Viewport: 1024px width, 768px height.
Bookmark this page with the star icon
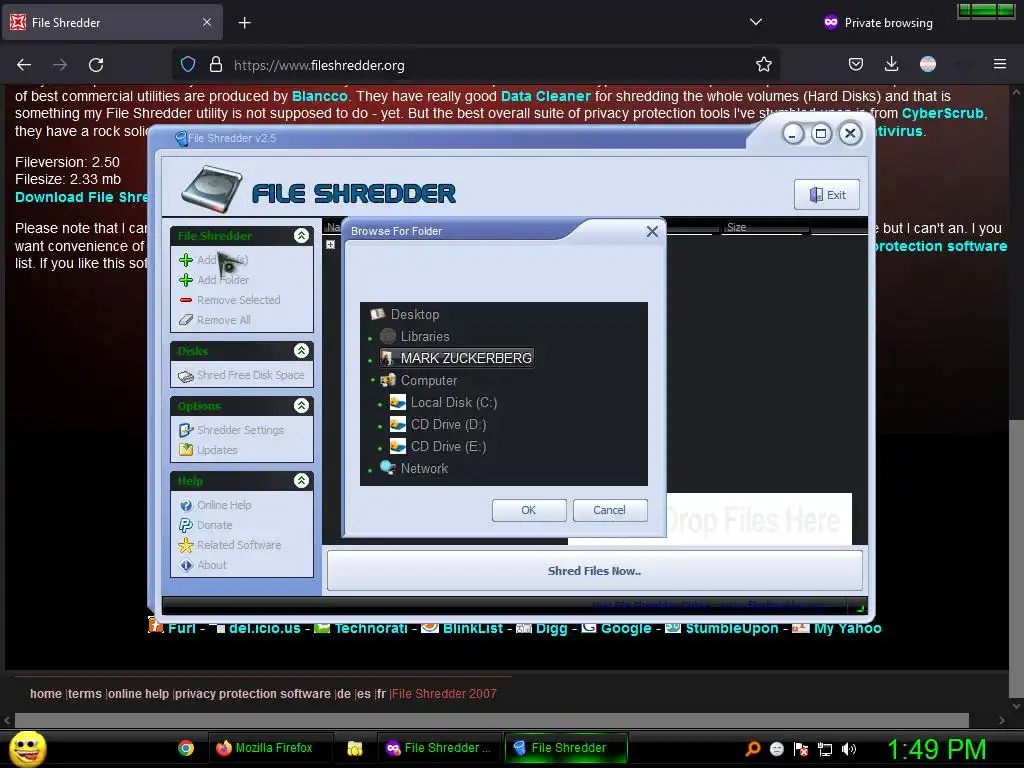[763, 65]
